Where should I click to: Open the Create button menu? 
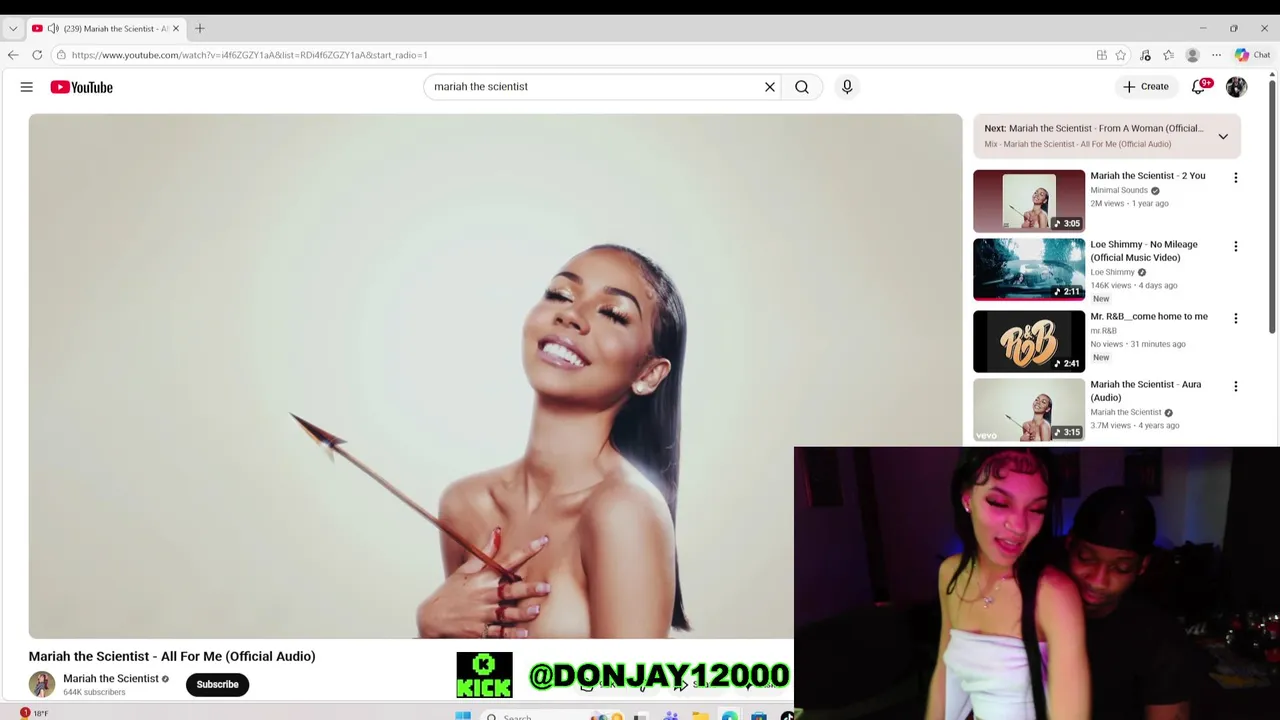[1145, 87]
